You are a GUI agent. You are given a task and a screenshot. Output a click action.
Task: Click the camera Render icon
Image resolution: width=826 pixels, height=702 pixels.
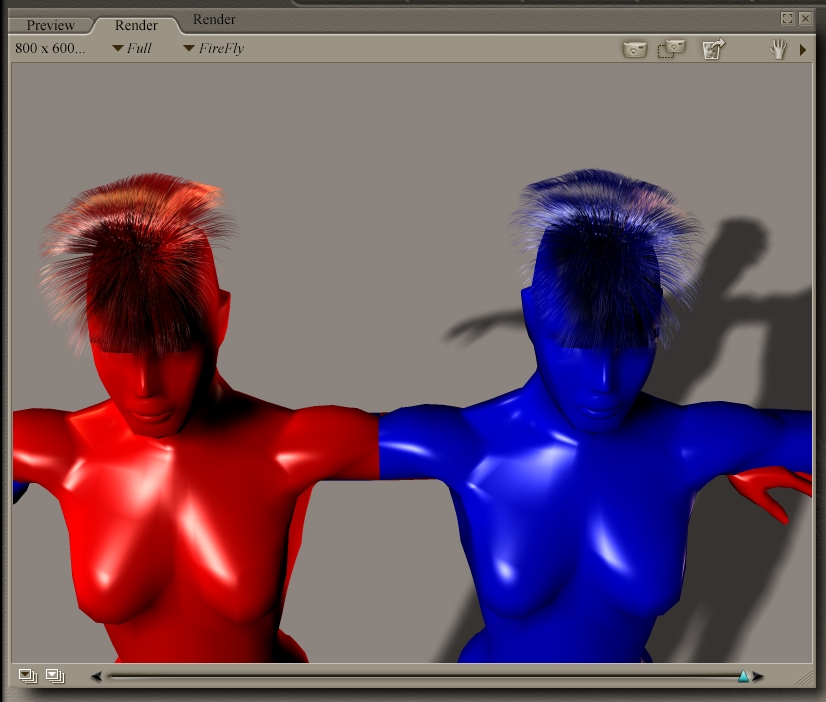635,49
